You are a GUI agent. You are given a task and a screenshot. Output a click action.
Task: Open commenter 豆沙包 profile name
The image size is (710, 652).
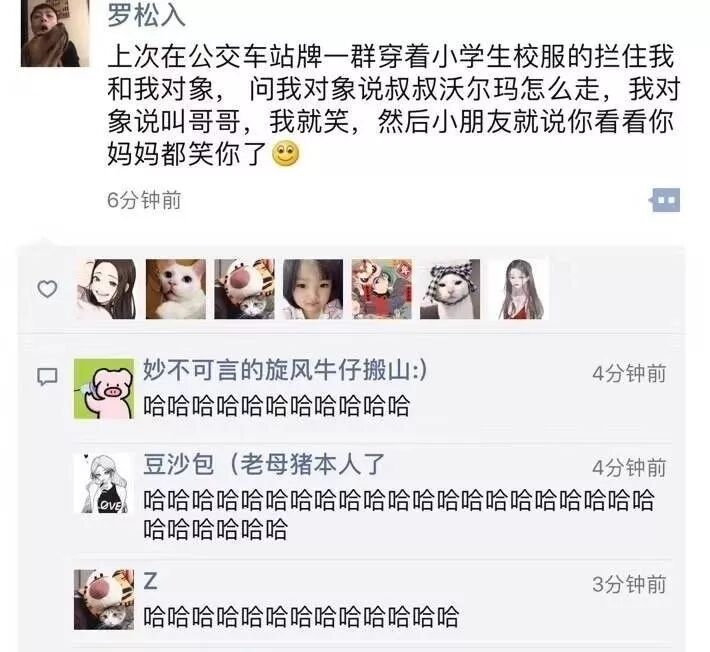pyautogui.click(x=264, y=464)
